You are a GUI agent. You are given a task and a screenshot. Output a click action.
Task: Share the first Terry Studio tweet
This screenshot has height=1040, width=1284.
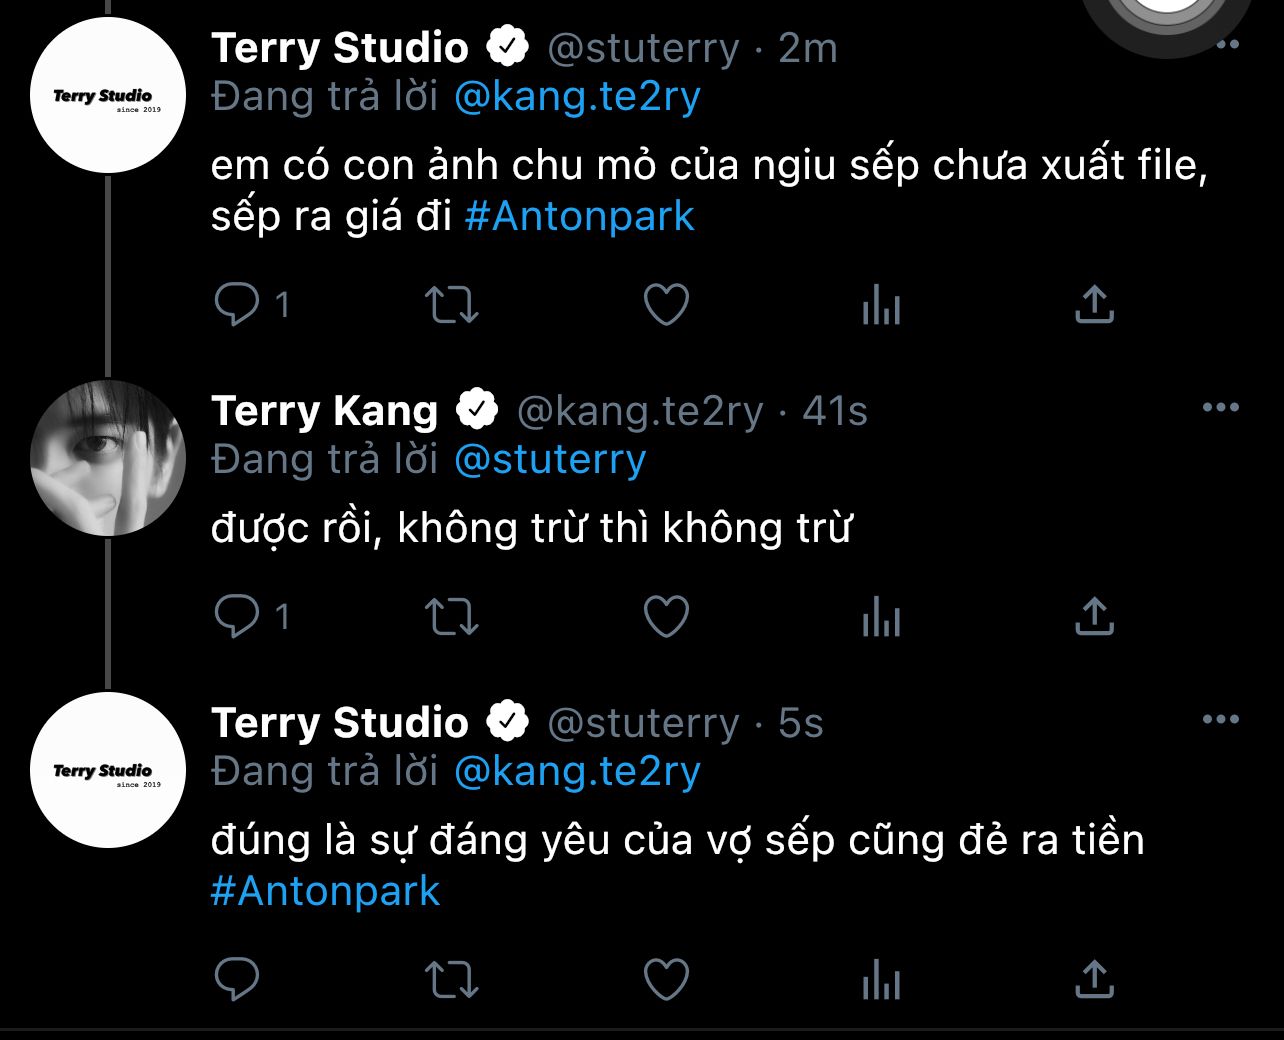coord(1094,305)
